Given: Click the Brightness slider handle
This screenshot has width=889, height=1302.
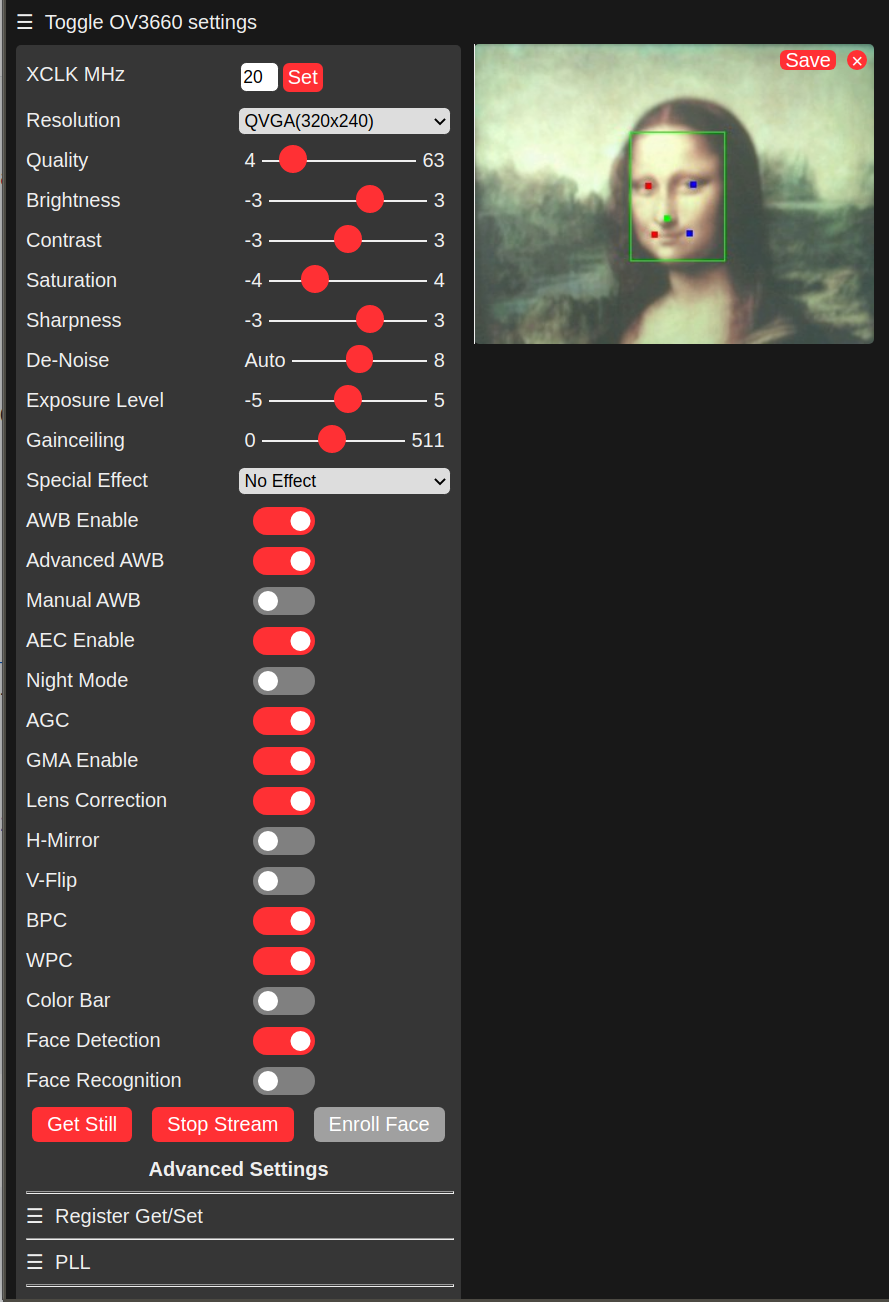Looking at the screenshot, I should click(370, 200).
